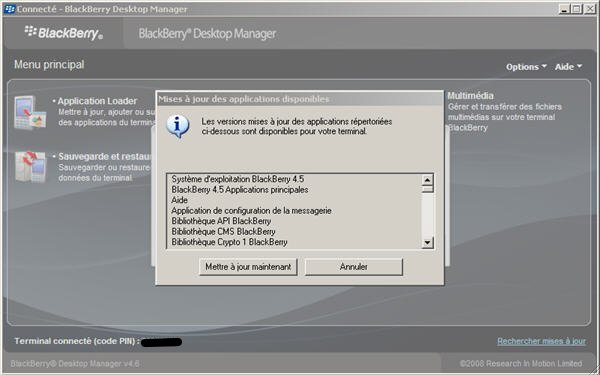Select the Aide list entry
Viewport: 600px width, 375px height.
[x=179, y=200]
